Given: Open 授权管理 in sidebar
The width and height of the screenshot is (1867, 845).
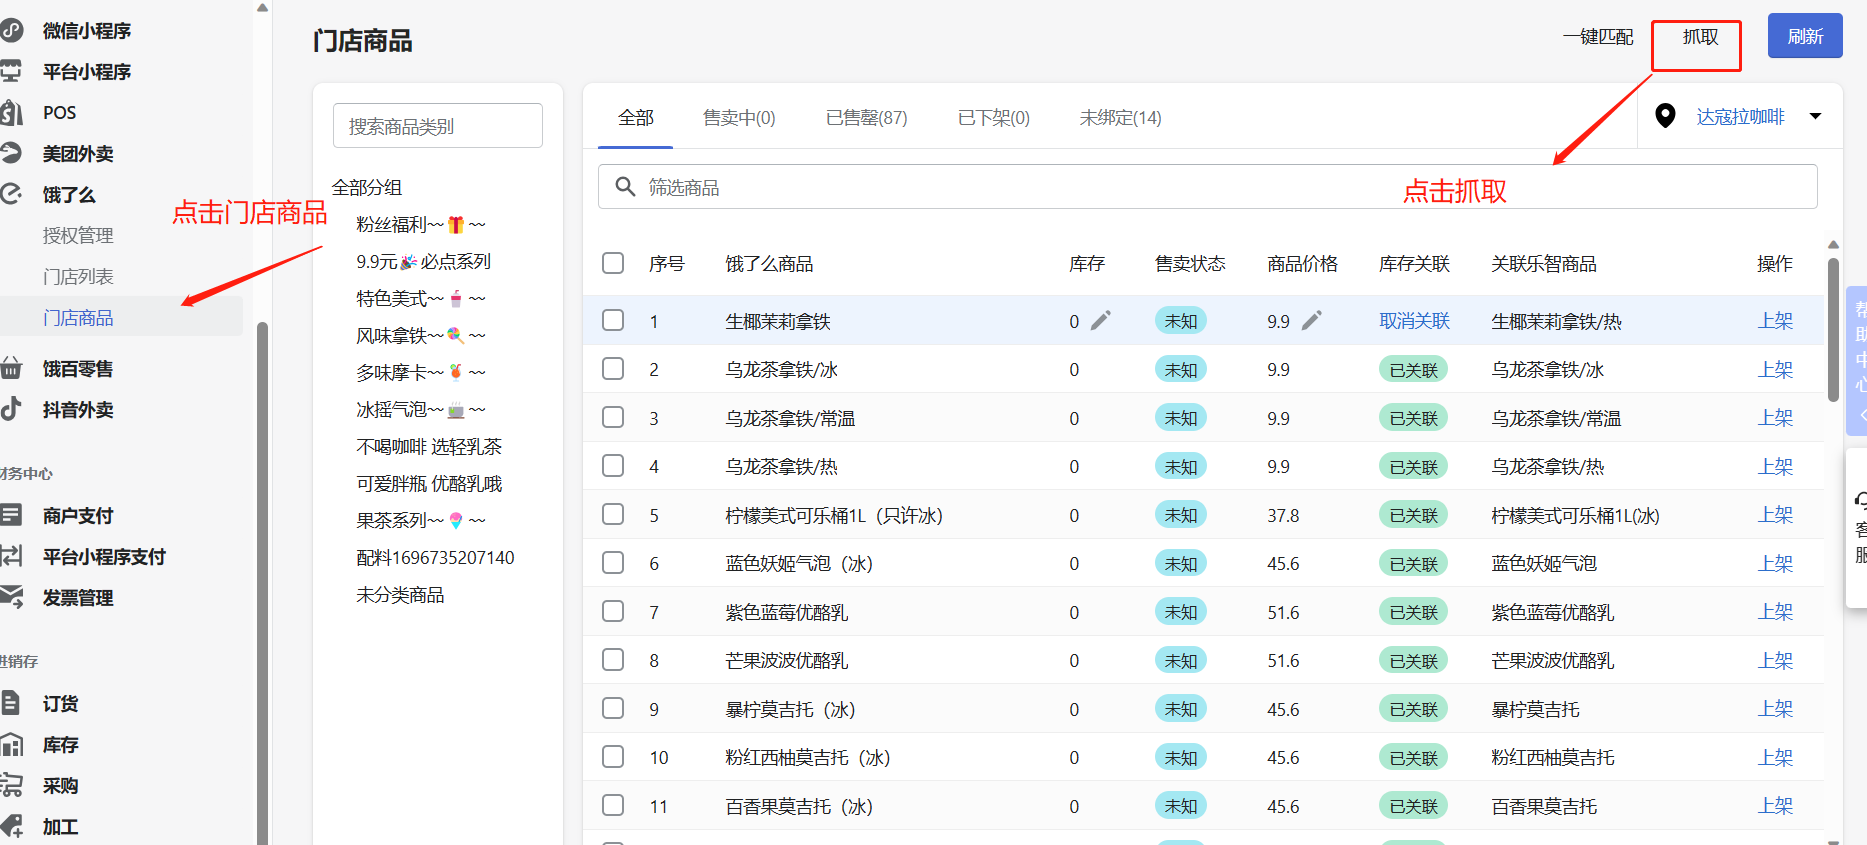Looking at the screenshot, I should point(78,235).
